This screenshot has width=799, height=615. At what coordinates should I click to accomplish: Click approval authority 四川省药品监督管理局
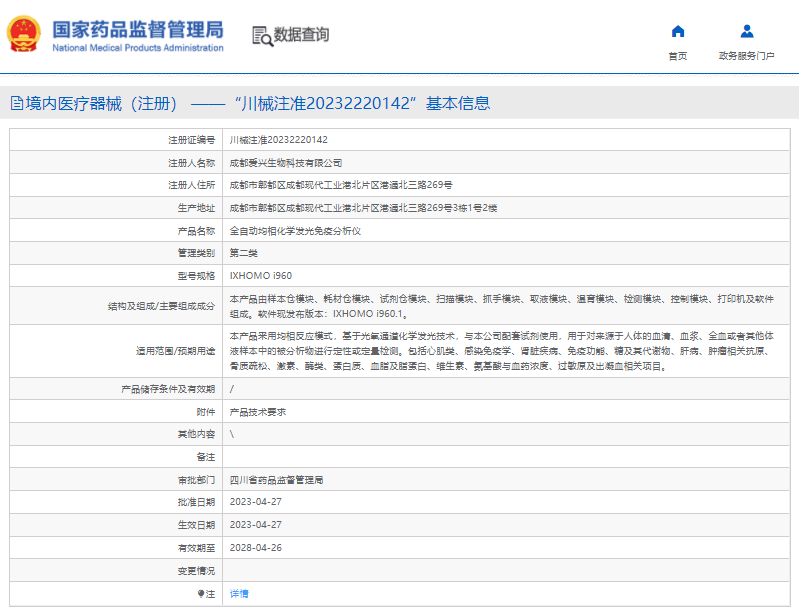tap(276, 480)
